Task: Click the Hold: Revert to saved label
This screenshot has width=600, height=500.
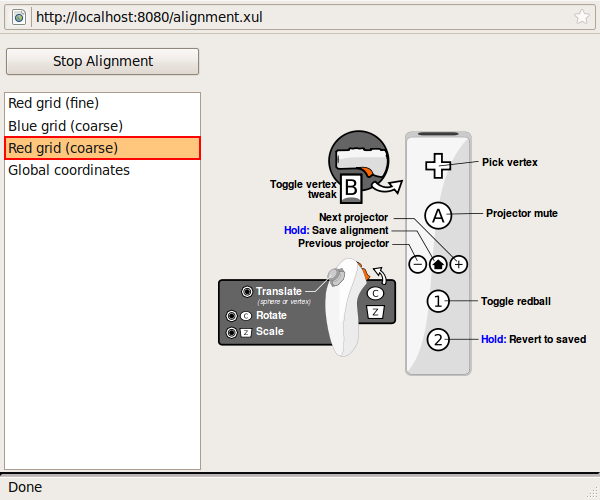Action: point(533,339)
